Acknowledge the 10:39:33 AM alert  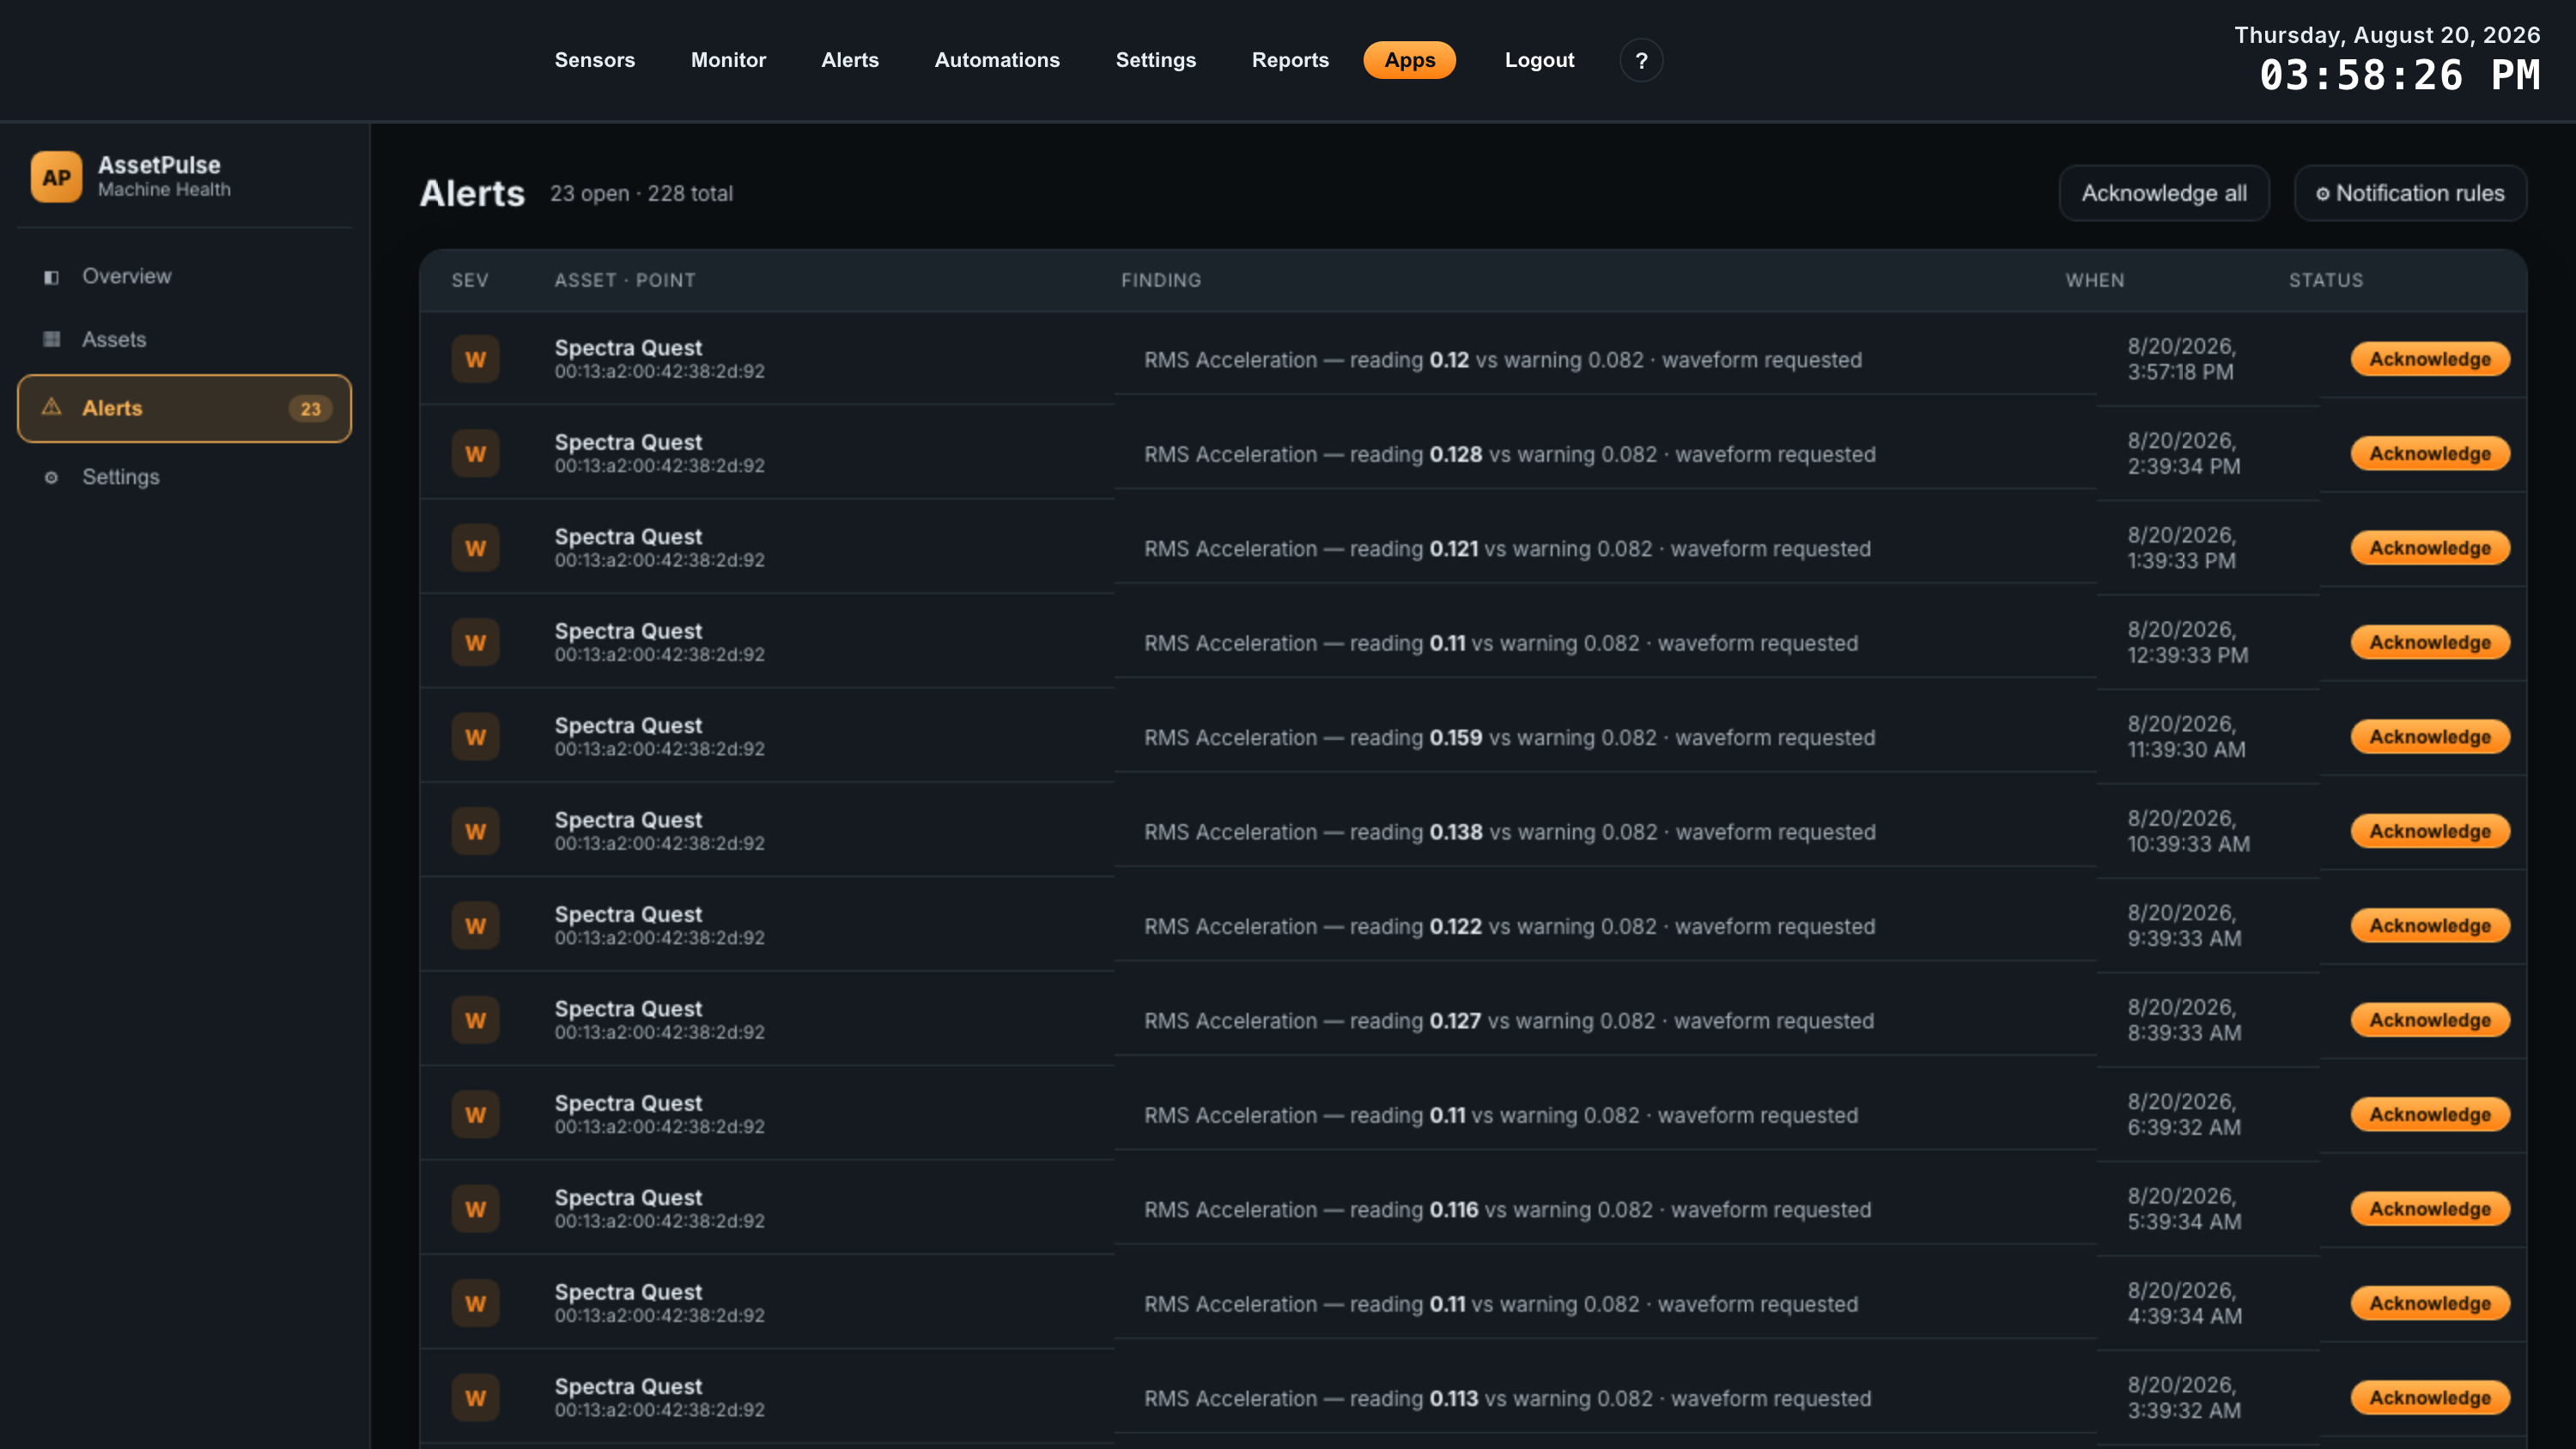[x=2430, y=831]
